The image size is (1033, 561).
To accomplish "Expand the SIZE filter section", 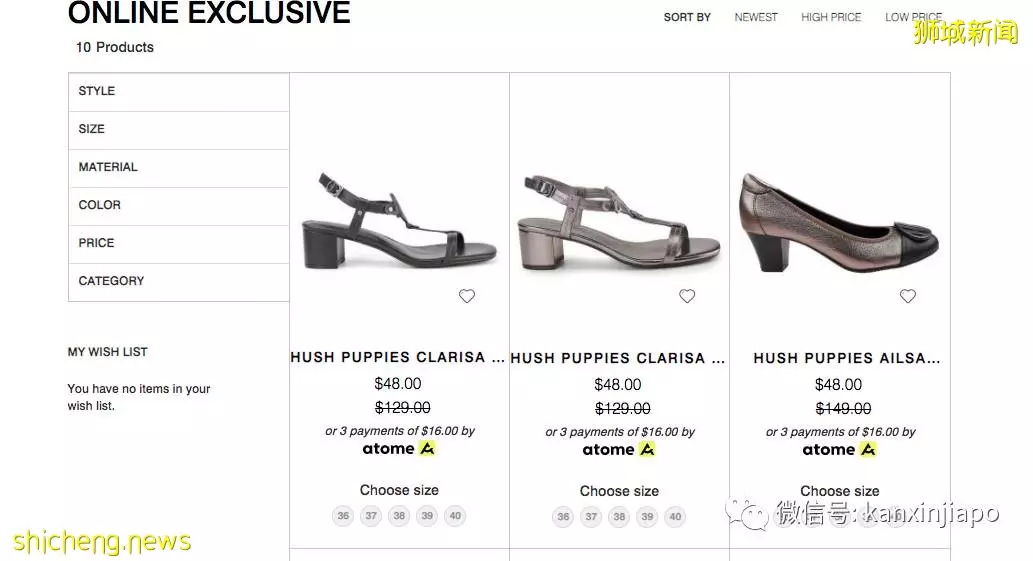I will point(179,130).
